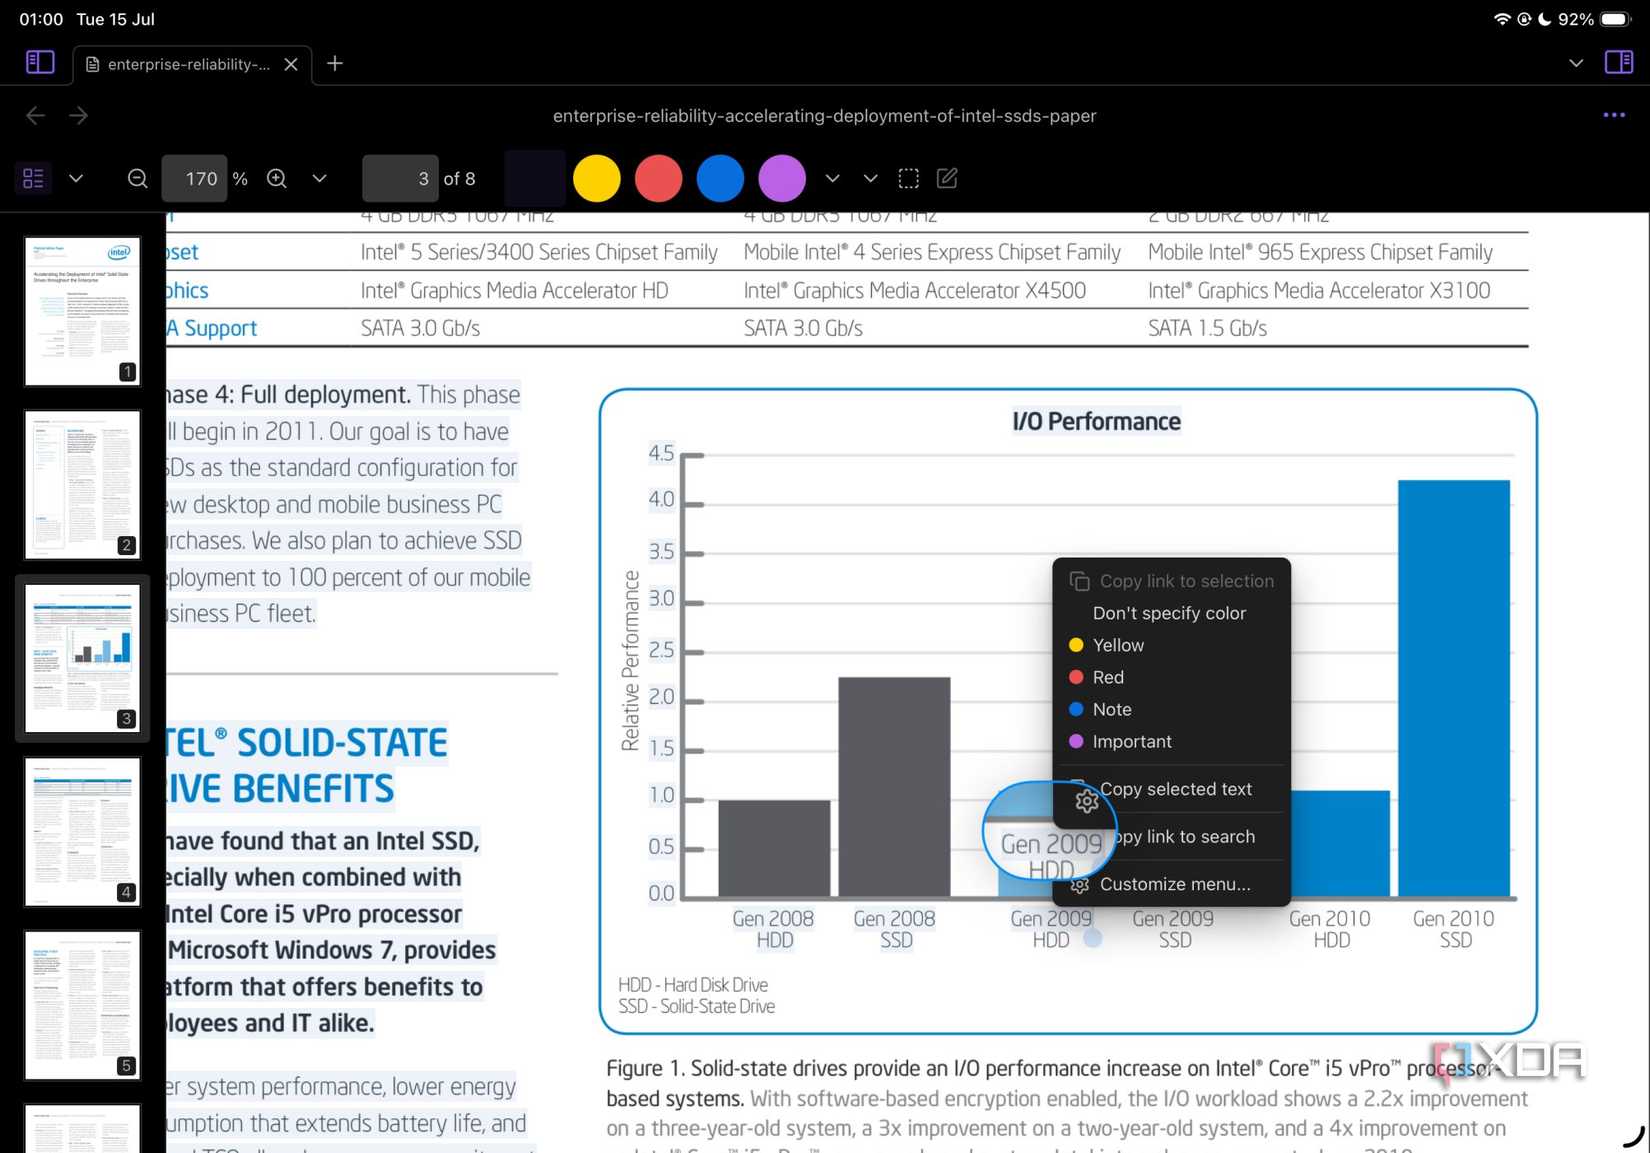Pick the yellow highlighter color swatch

tap(597, 177)
